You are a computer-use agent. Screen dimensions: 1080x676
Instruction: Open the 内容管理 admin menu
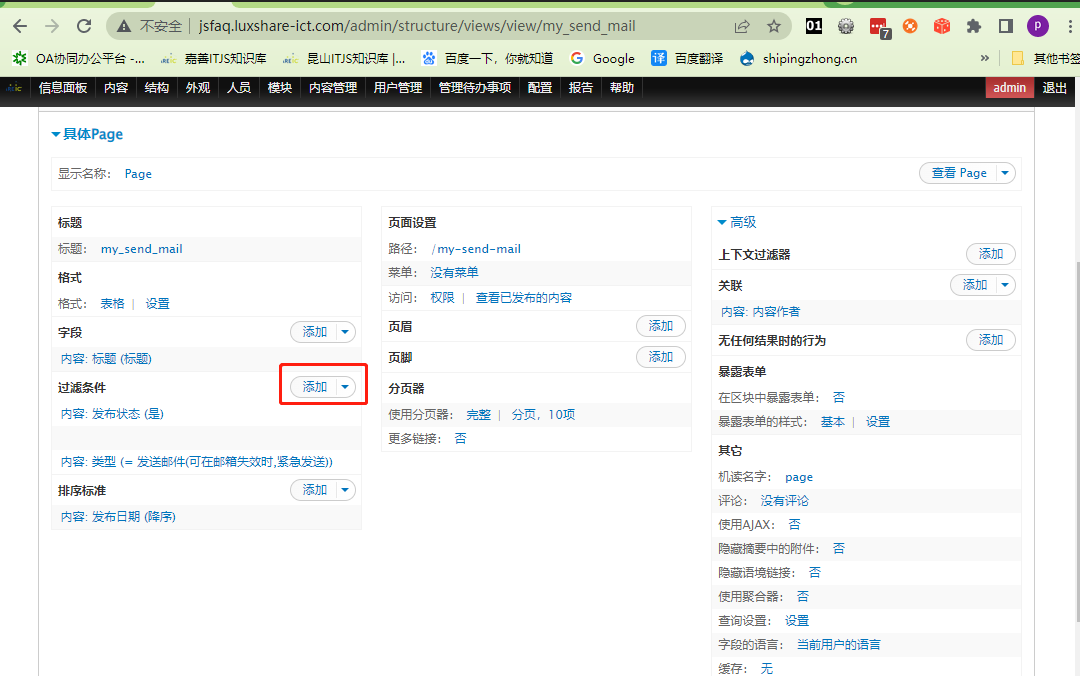332,88
